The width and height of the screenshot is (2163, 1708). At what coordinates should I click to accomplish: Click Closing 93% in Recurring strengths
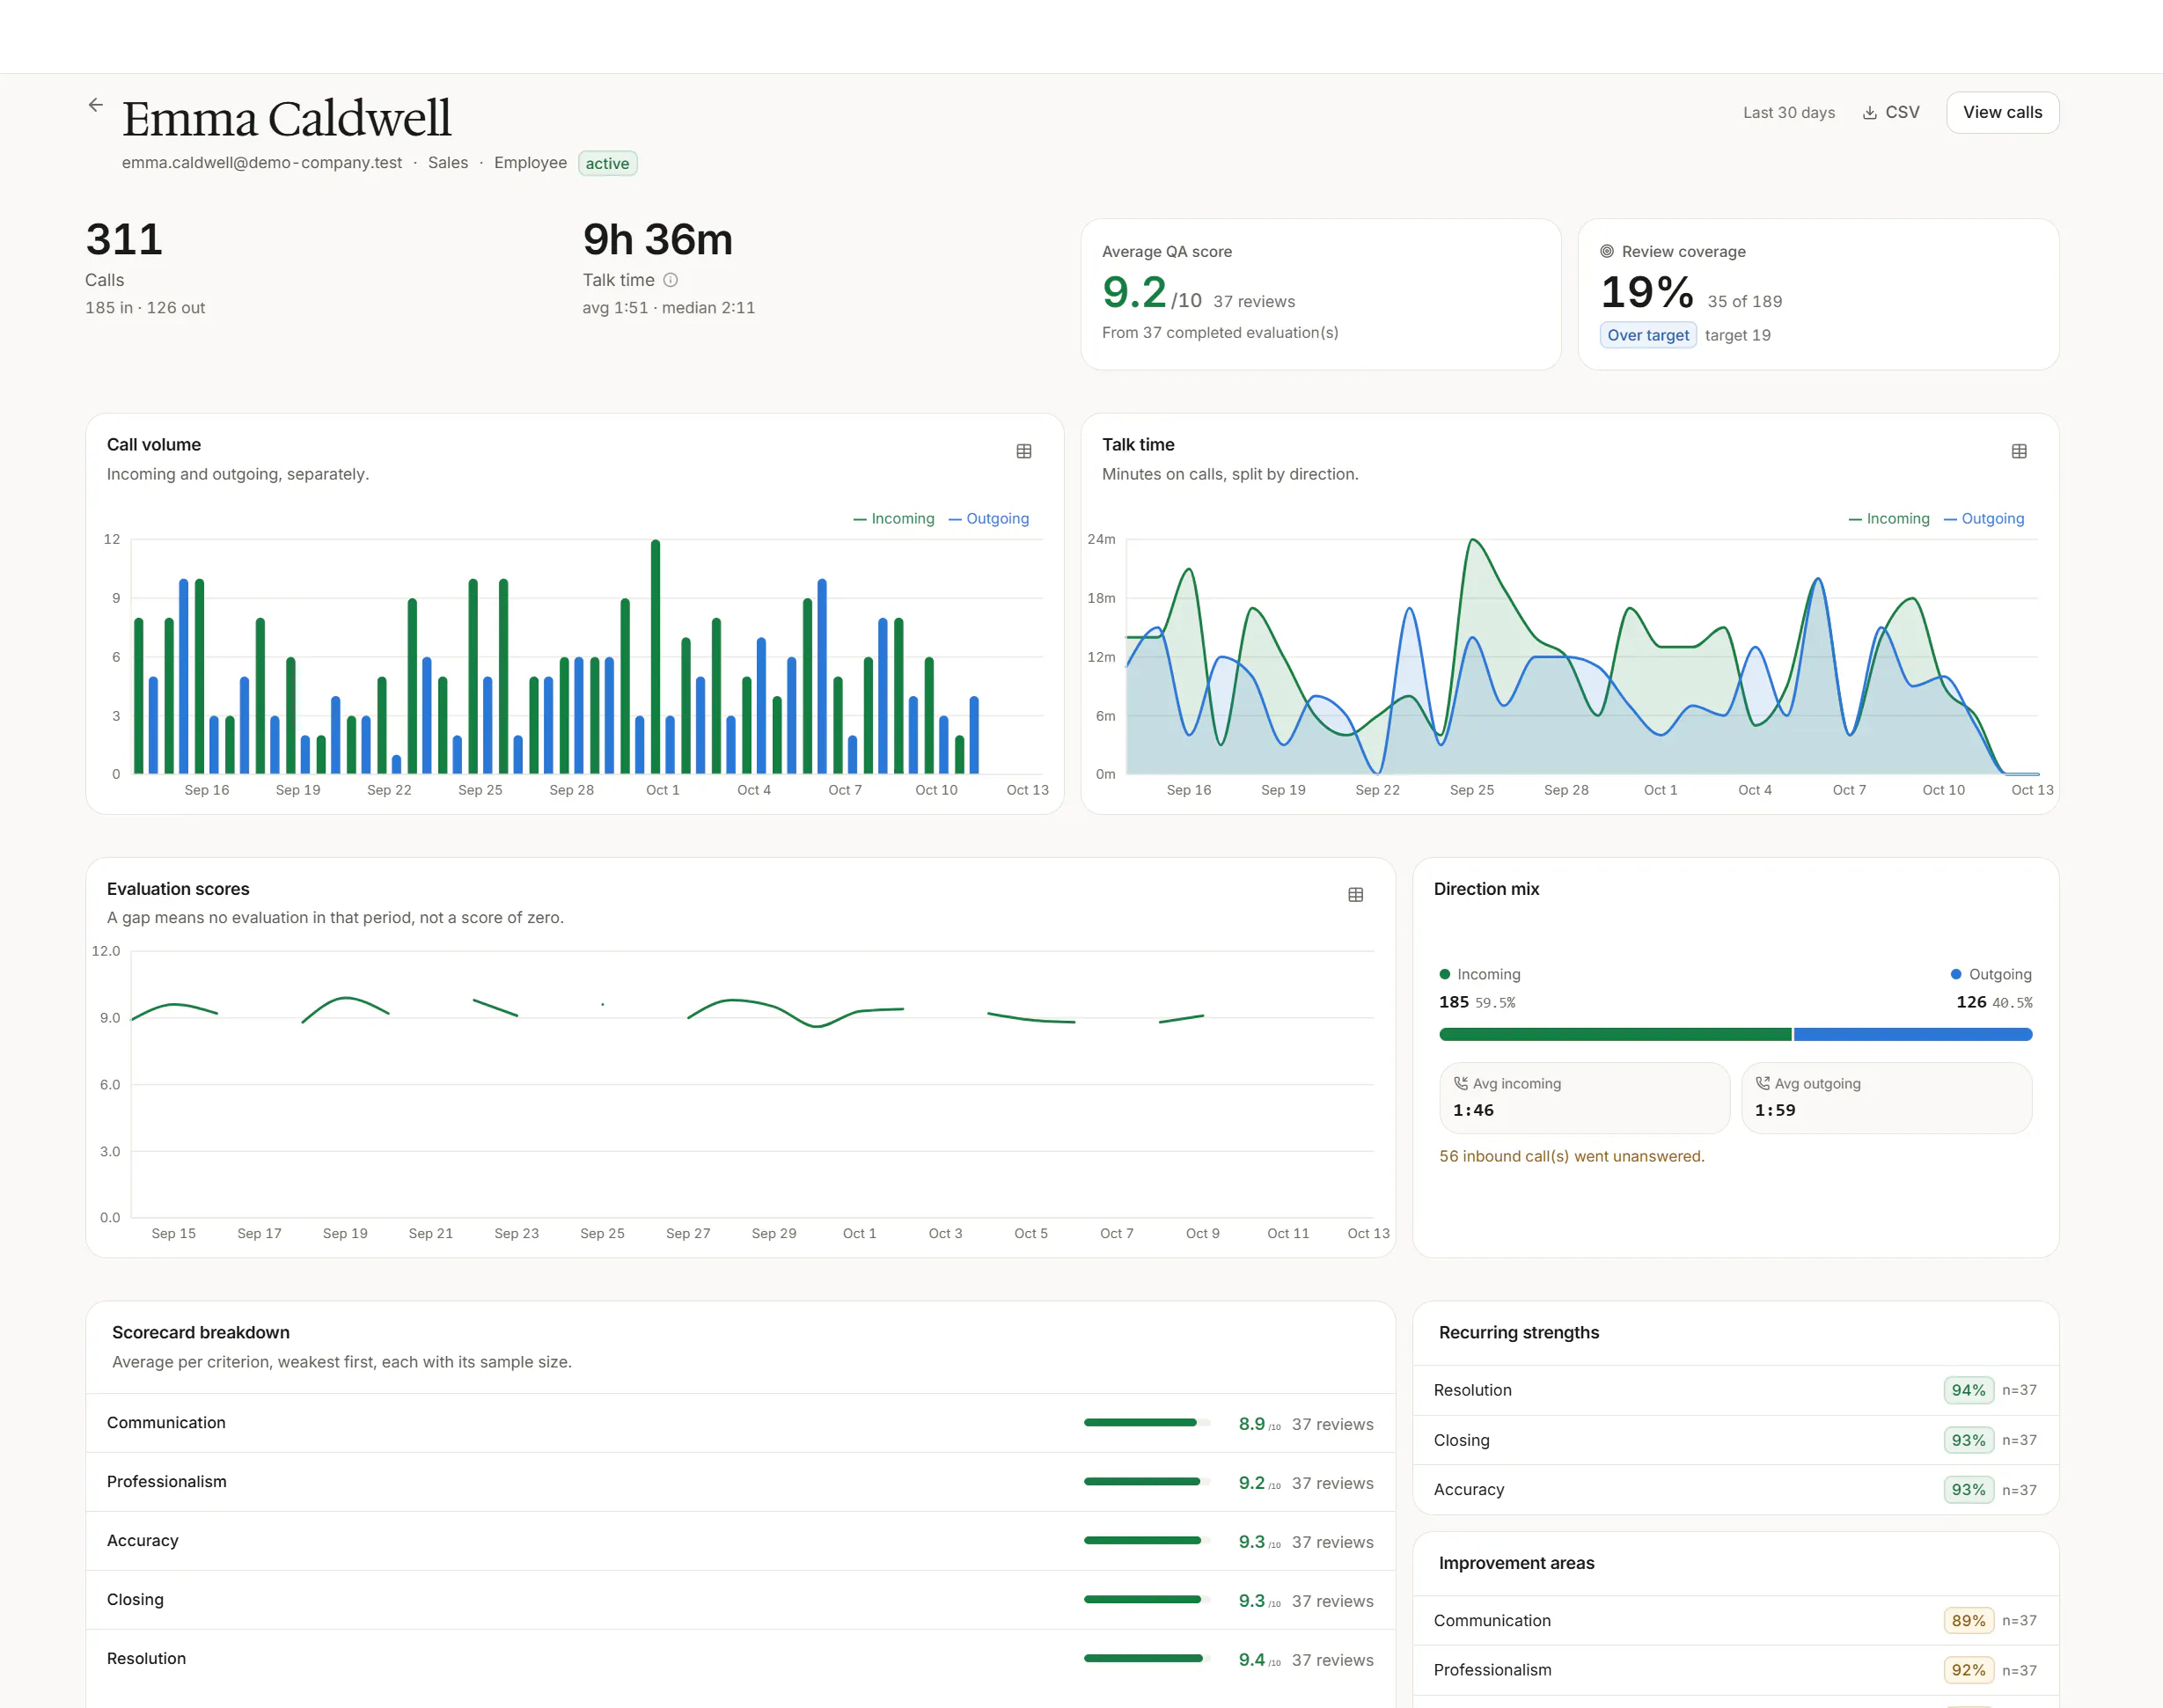(1735, 1440)
